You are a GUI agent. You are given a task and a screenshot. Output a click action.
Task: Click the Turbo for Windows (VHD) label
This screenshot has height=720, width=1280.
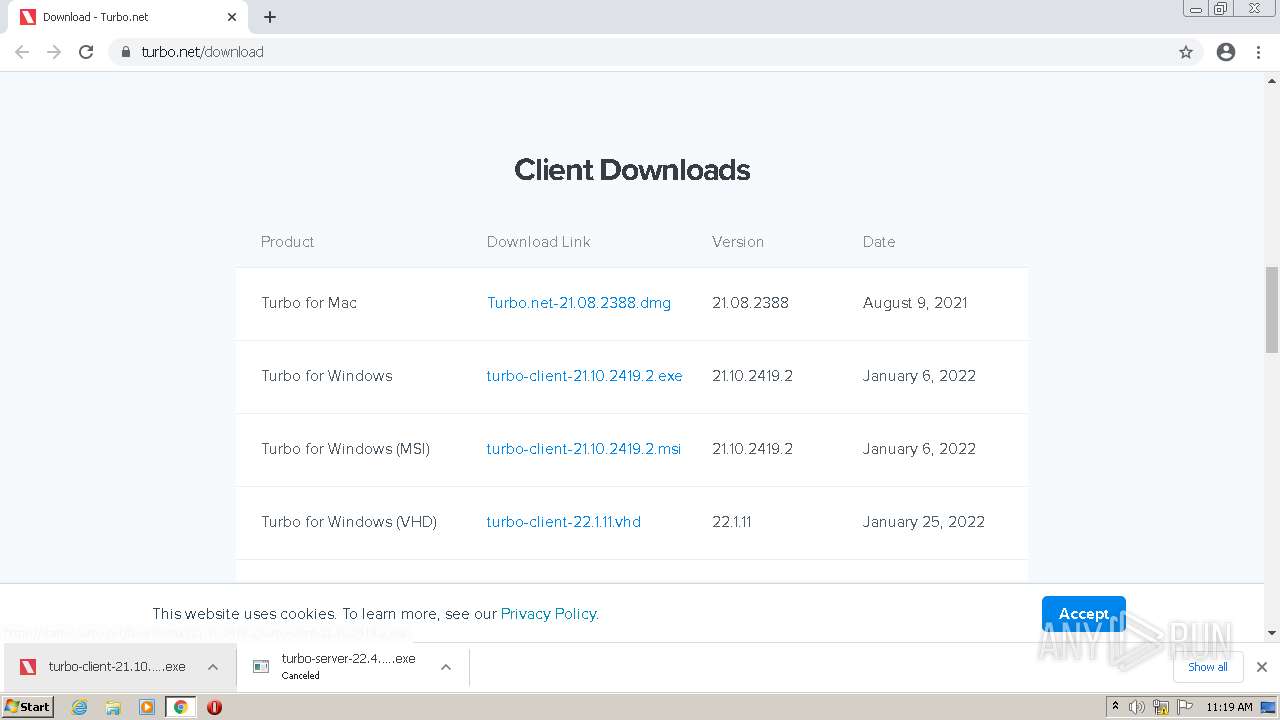349,522
